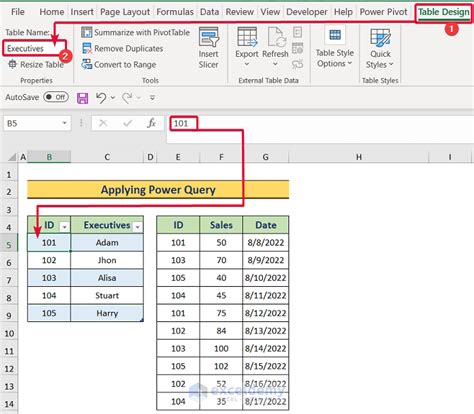Open the Executives column filter dropdown
Viewport: 474px width, 414px height.
tap(137, 227)
